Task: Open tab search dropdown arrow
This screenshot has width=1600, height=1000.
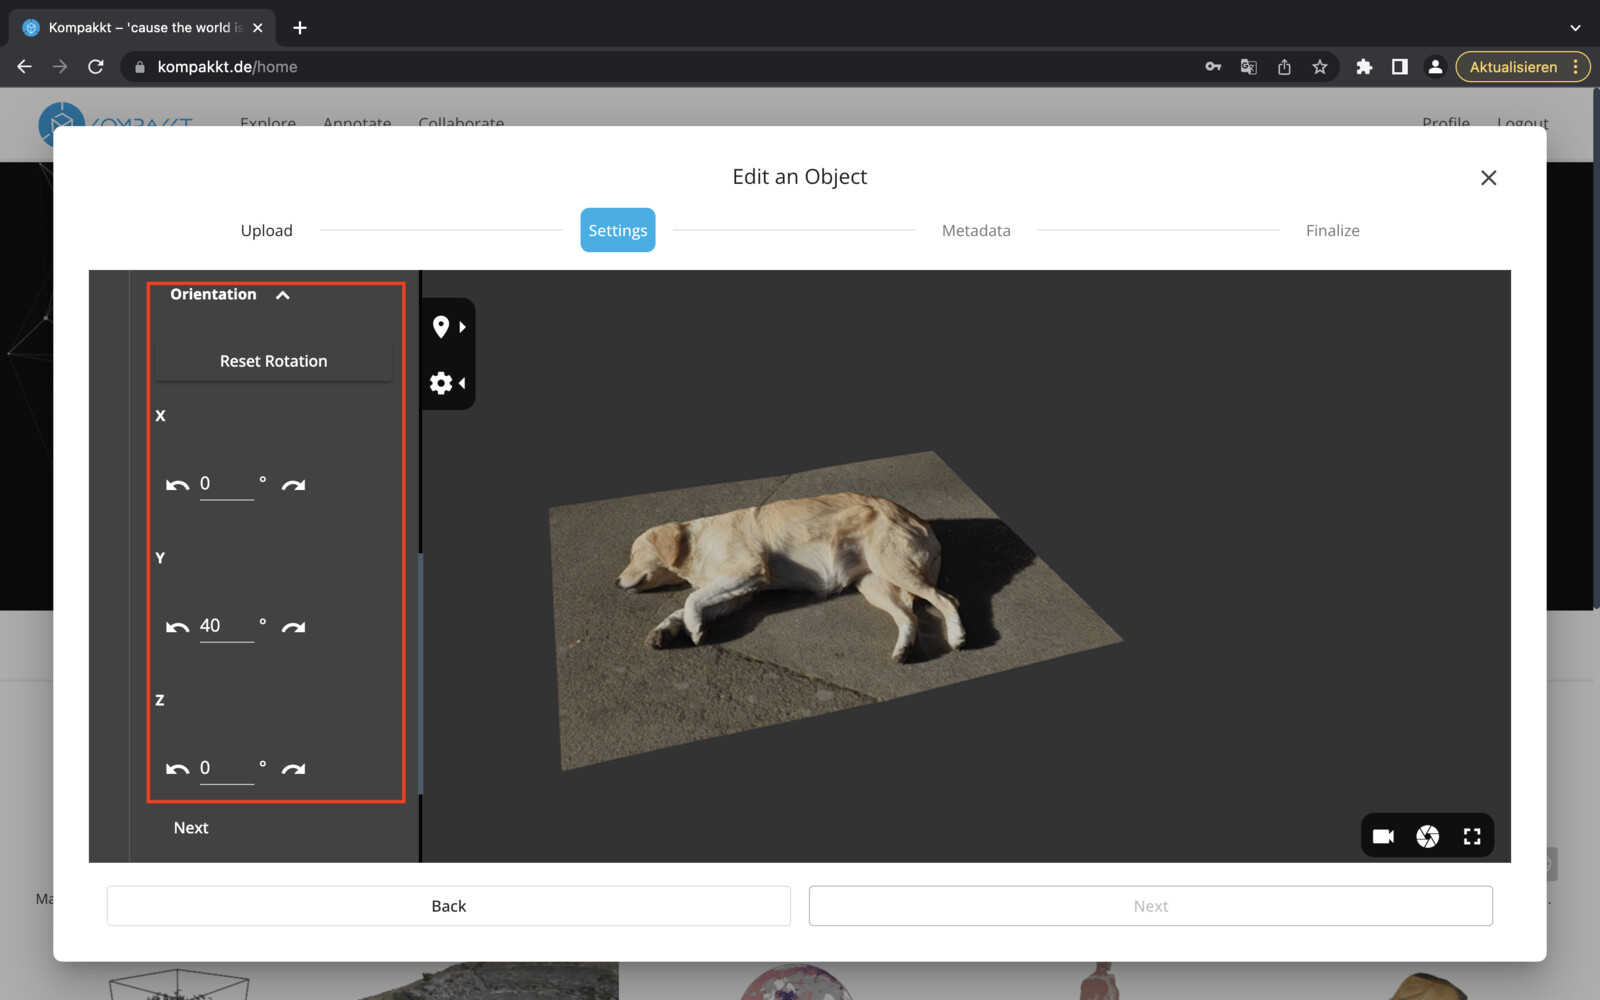Action: pyautogui.click(x=1575, y=28)
